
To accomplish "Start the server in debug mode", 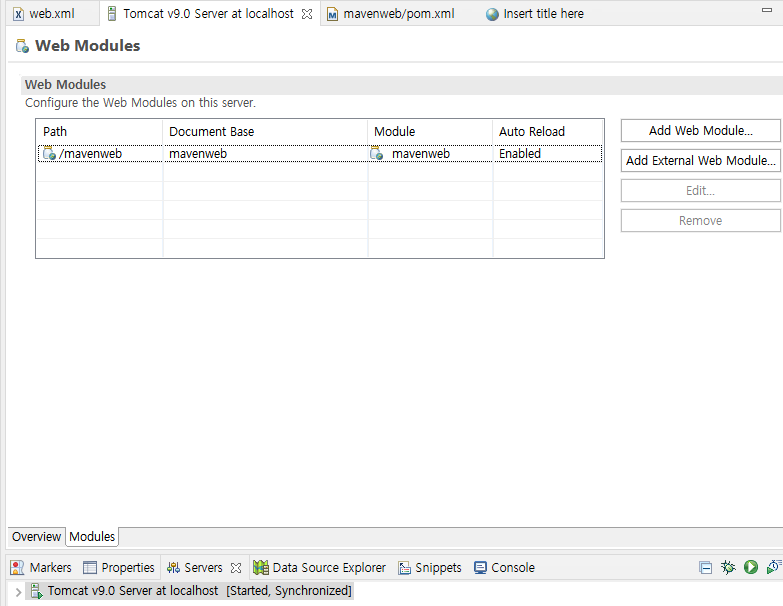I will pos(728,567).
